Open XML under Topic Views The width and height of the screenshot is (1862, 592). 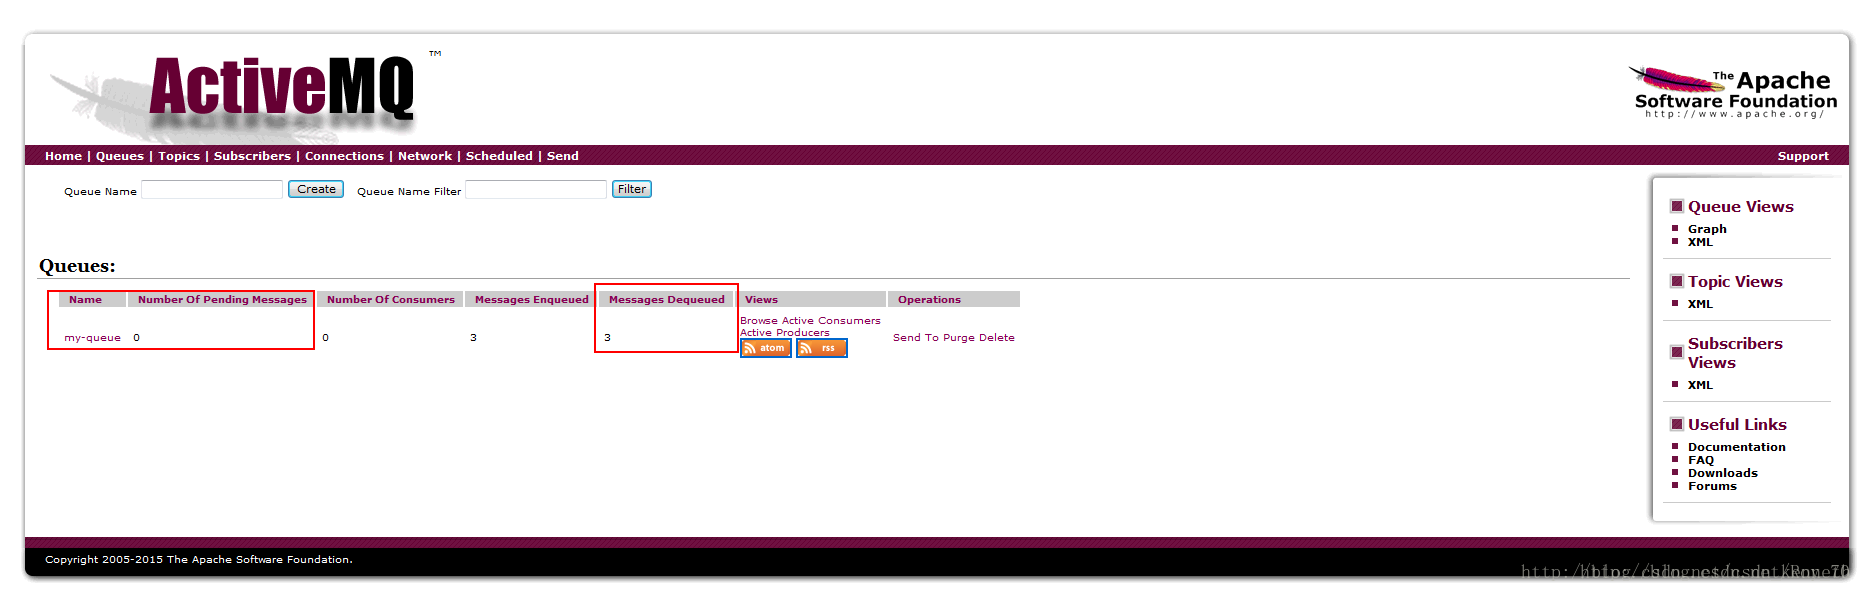click(1700, 304)
